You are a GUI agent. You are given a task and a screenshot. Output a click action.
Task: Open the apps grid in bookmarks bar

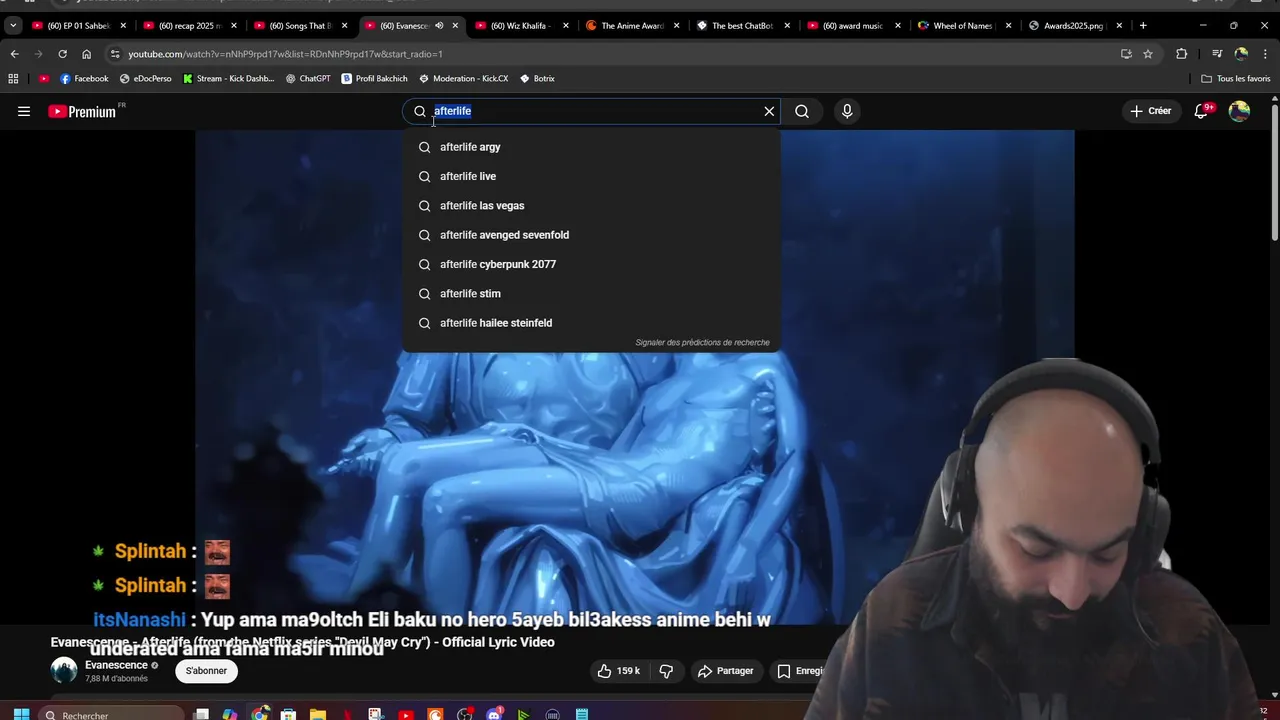tap(13, 78)
